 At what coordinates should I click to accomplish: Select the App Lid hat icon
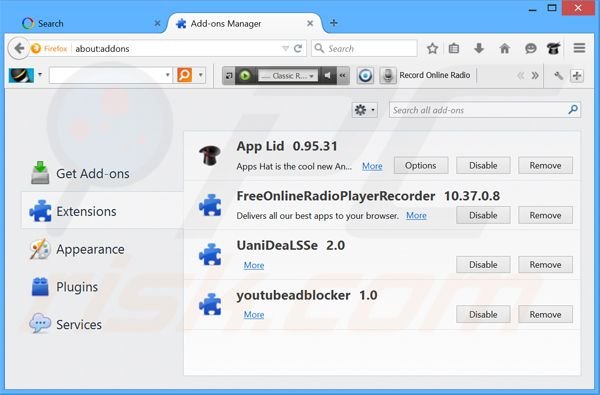tap(210, 155)
